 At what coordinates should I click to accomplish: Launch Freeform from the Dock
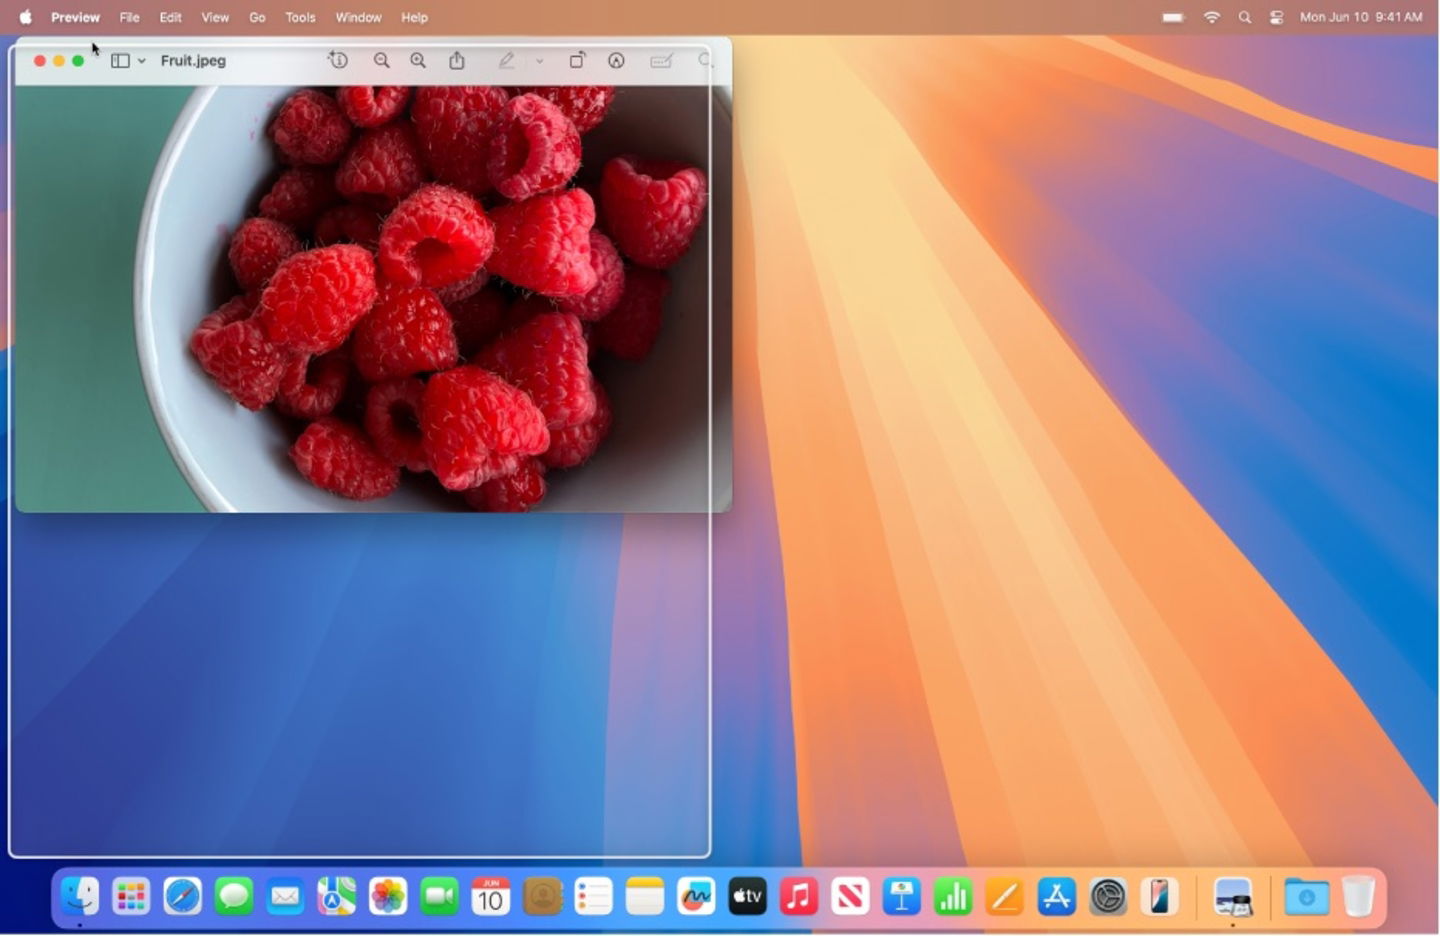click(696, 896)
